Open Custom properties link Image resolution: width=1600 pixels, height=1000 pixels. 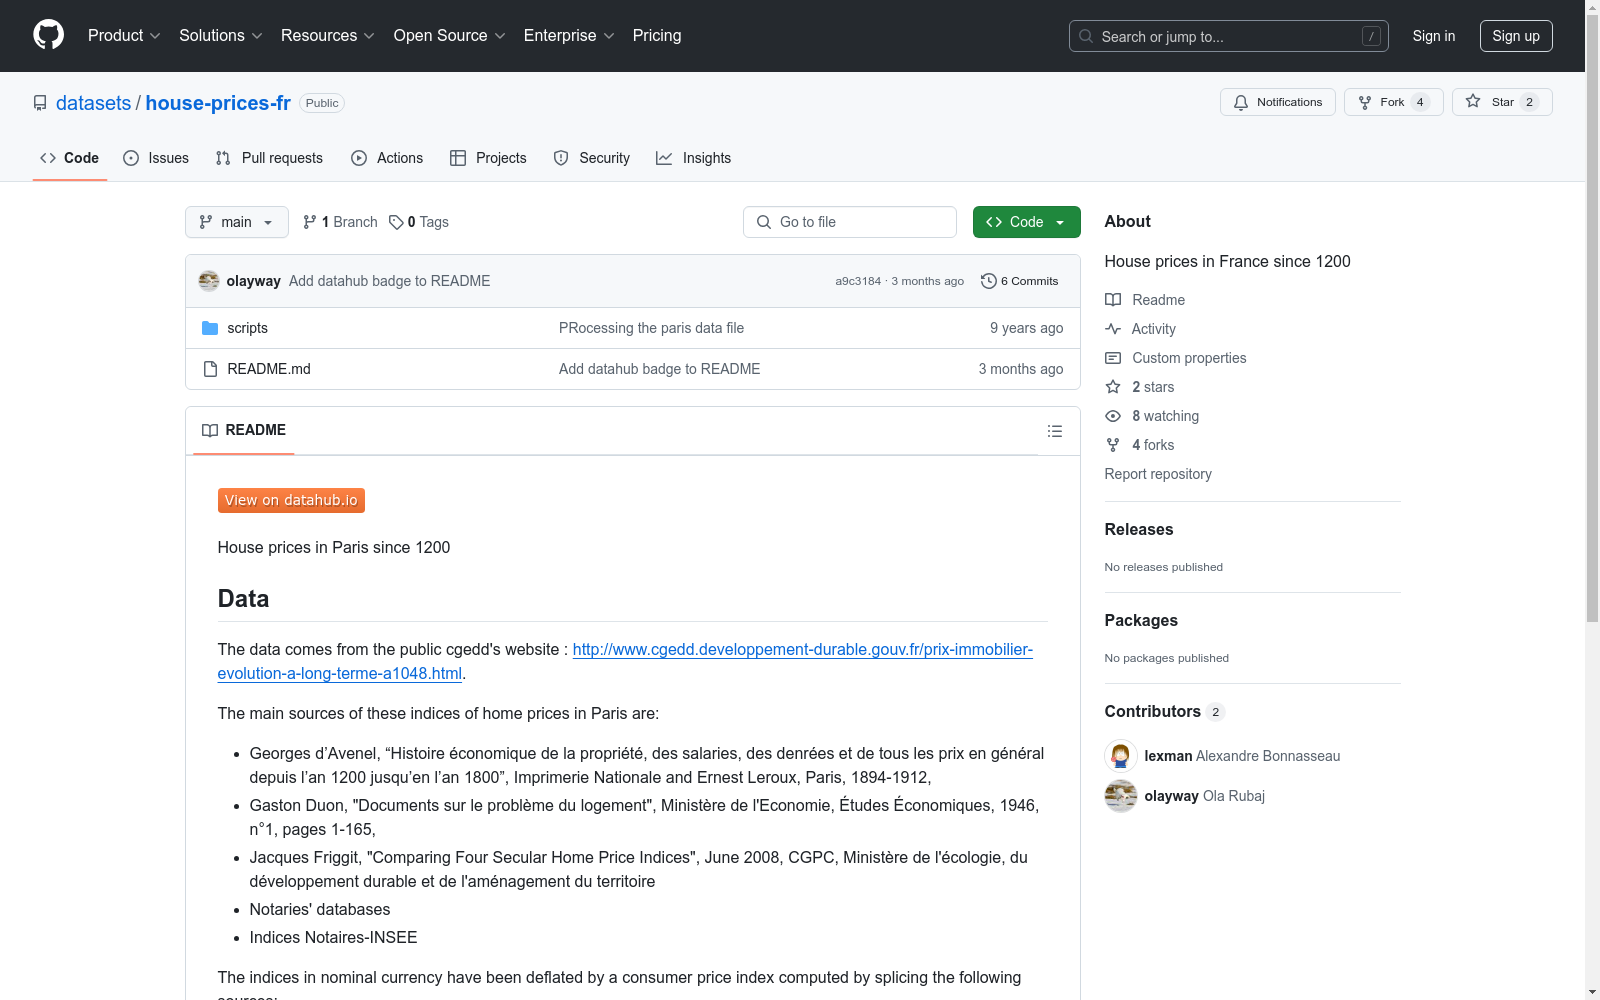(x=1176, y=358)
